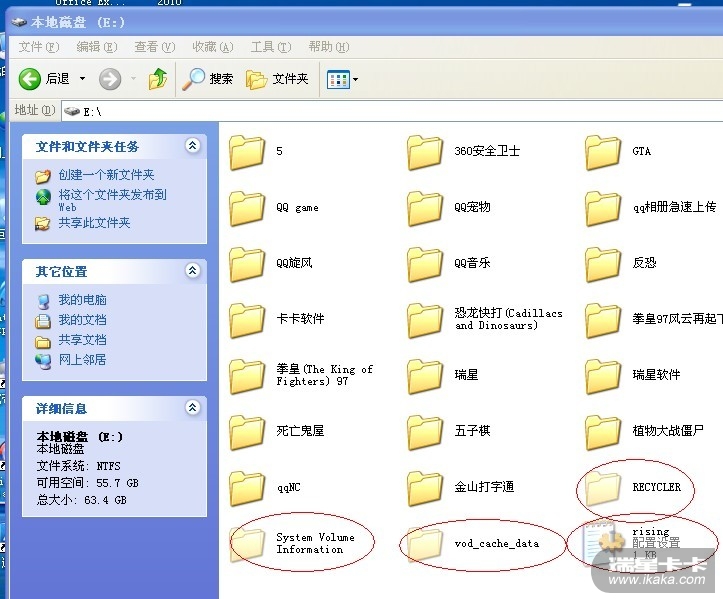Select the 360安全卫士 folder
The width and height of the screenshot is (723, 599).
point(463,152)
